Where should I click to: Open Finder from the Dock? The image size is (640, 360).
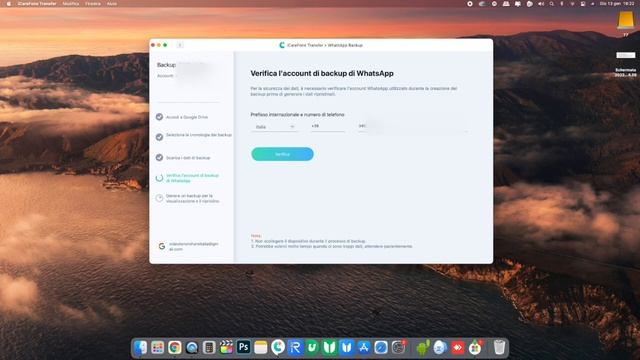[x=140, y=347]
